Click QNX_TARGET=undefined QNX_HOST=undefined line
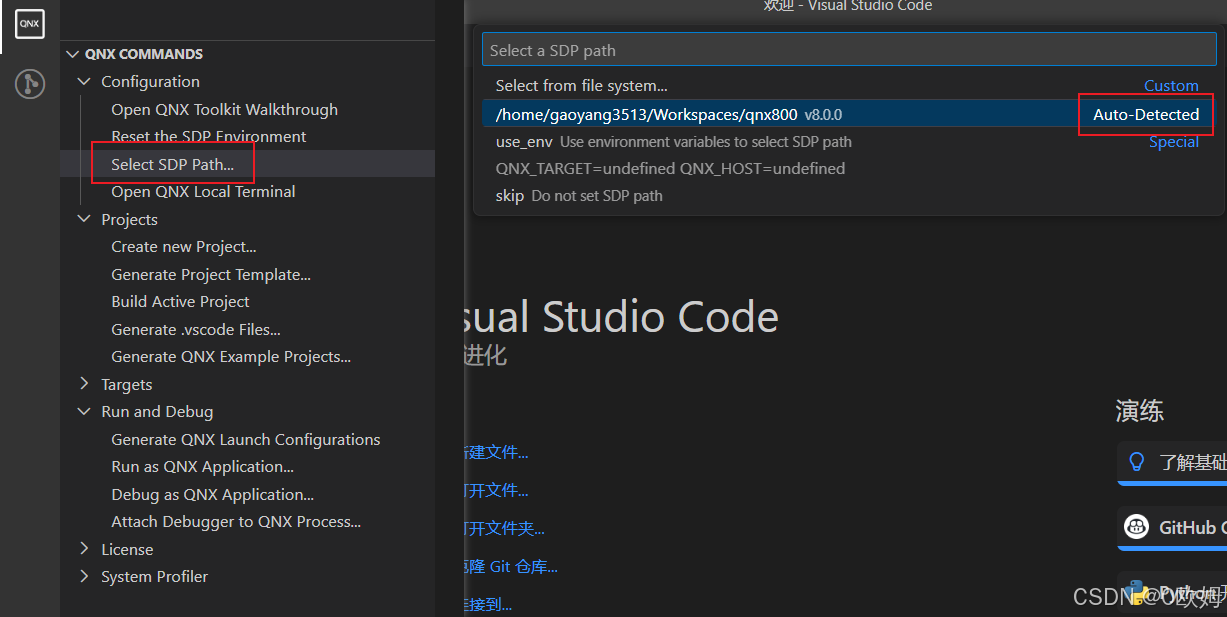 click(670, 168)
